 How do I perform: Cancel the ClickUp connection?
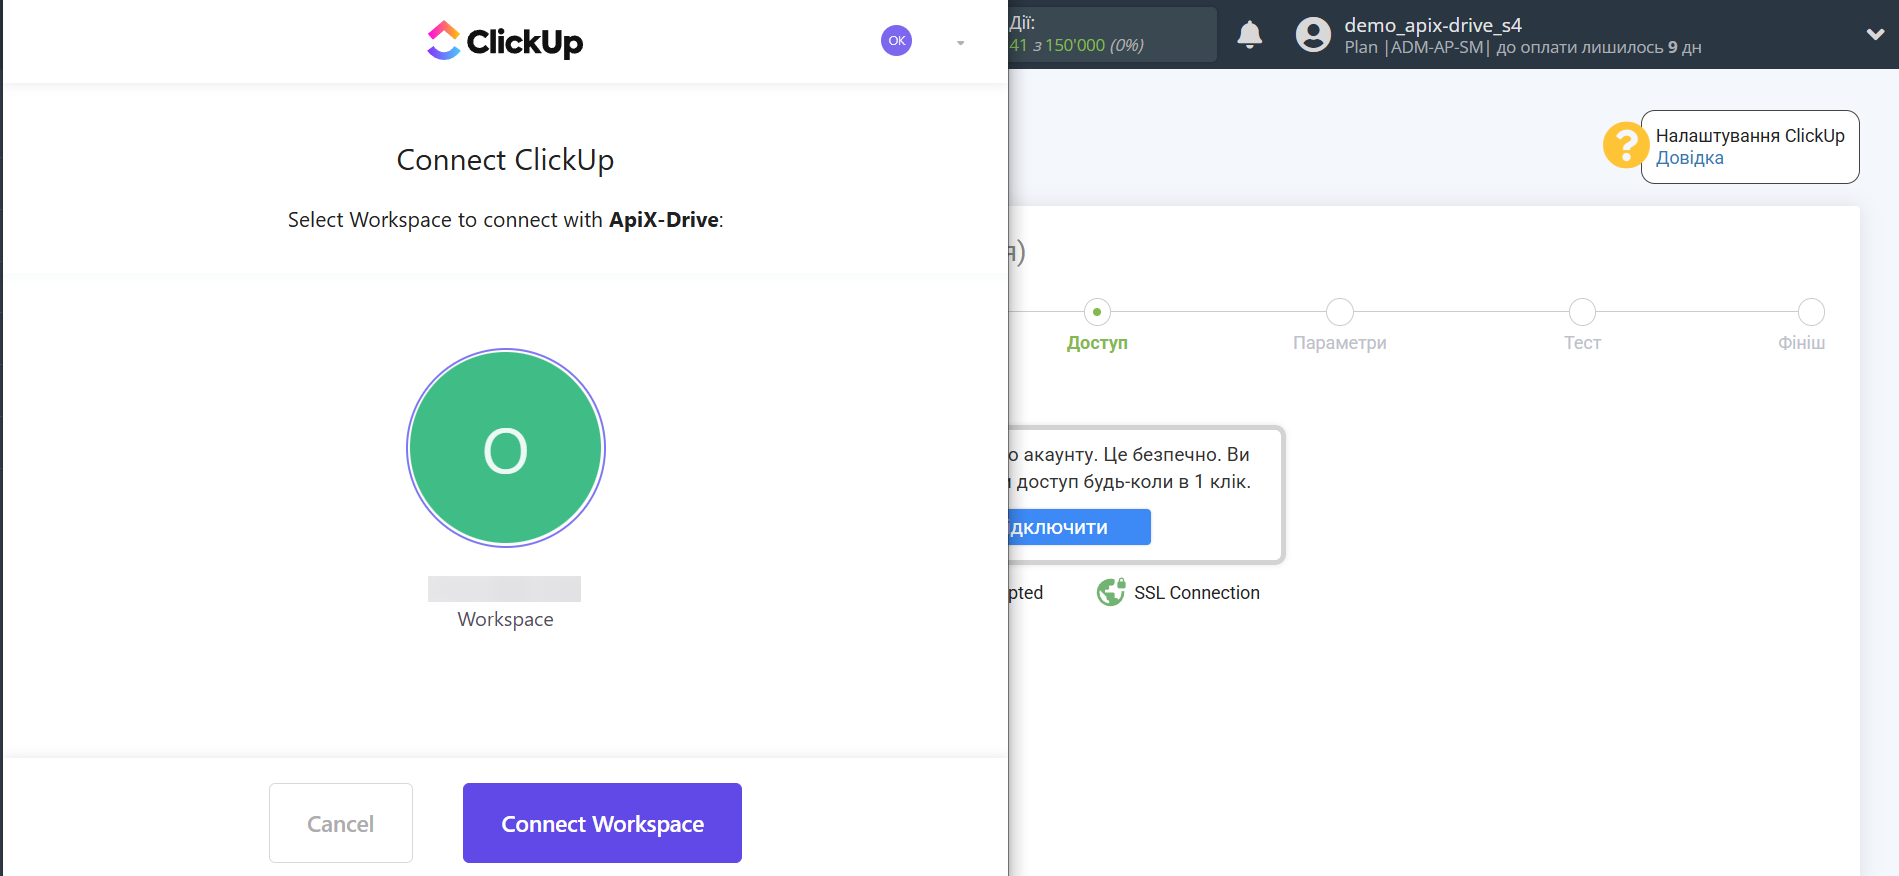(x=341, y=823)
